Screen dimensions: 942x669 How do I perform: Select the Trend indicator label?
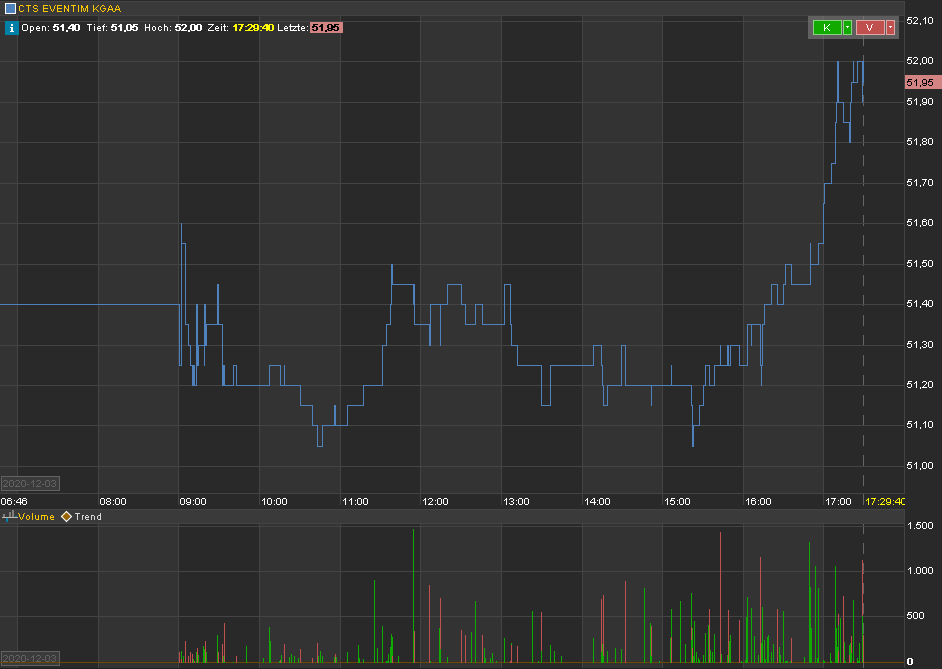pos(88,517)
